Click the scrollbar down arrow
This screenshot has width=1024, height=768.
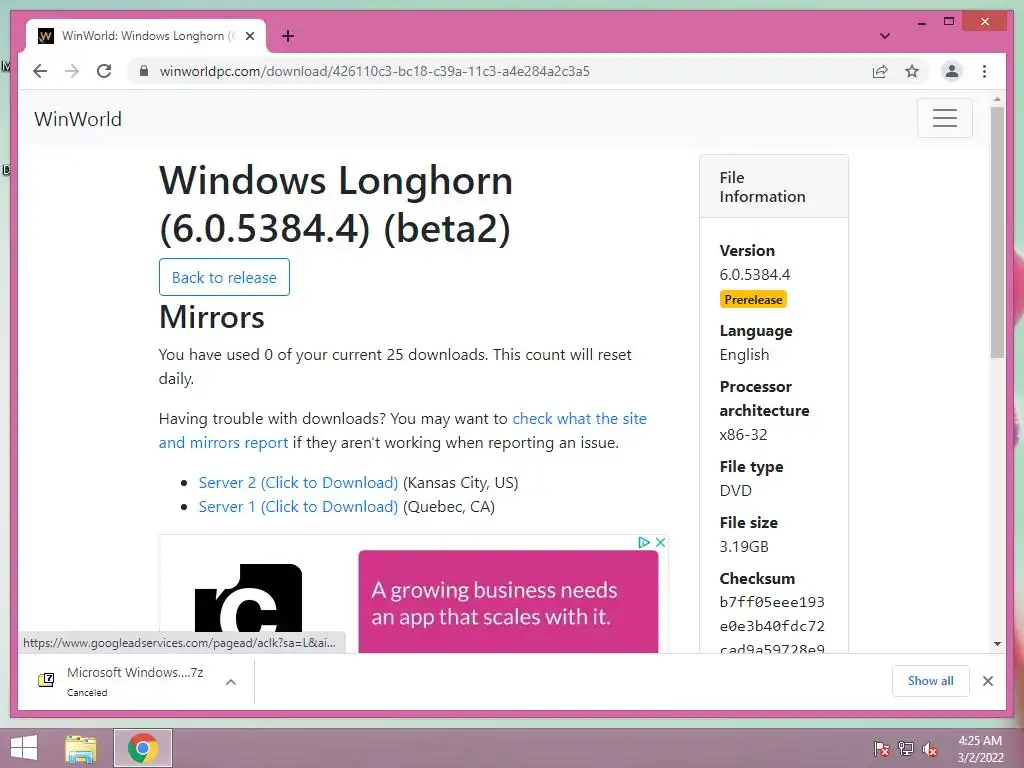(x=997, y=644)
